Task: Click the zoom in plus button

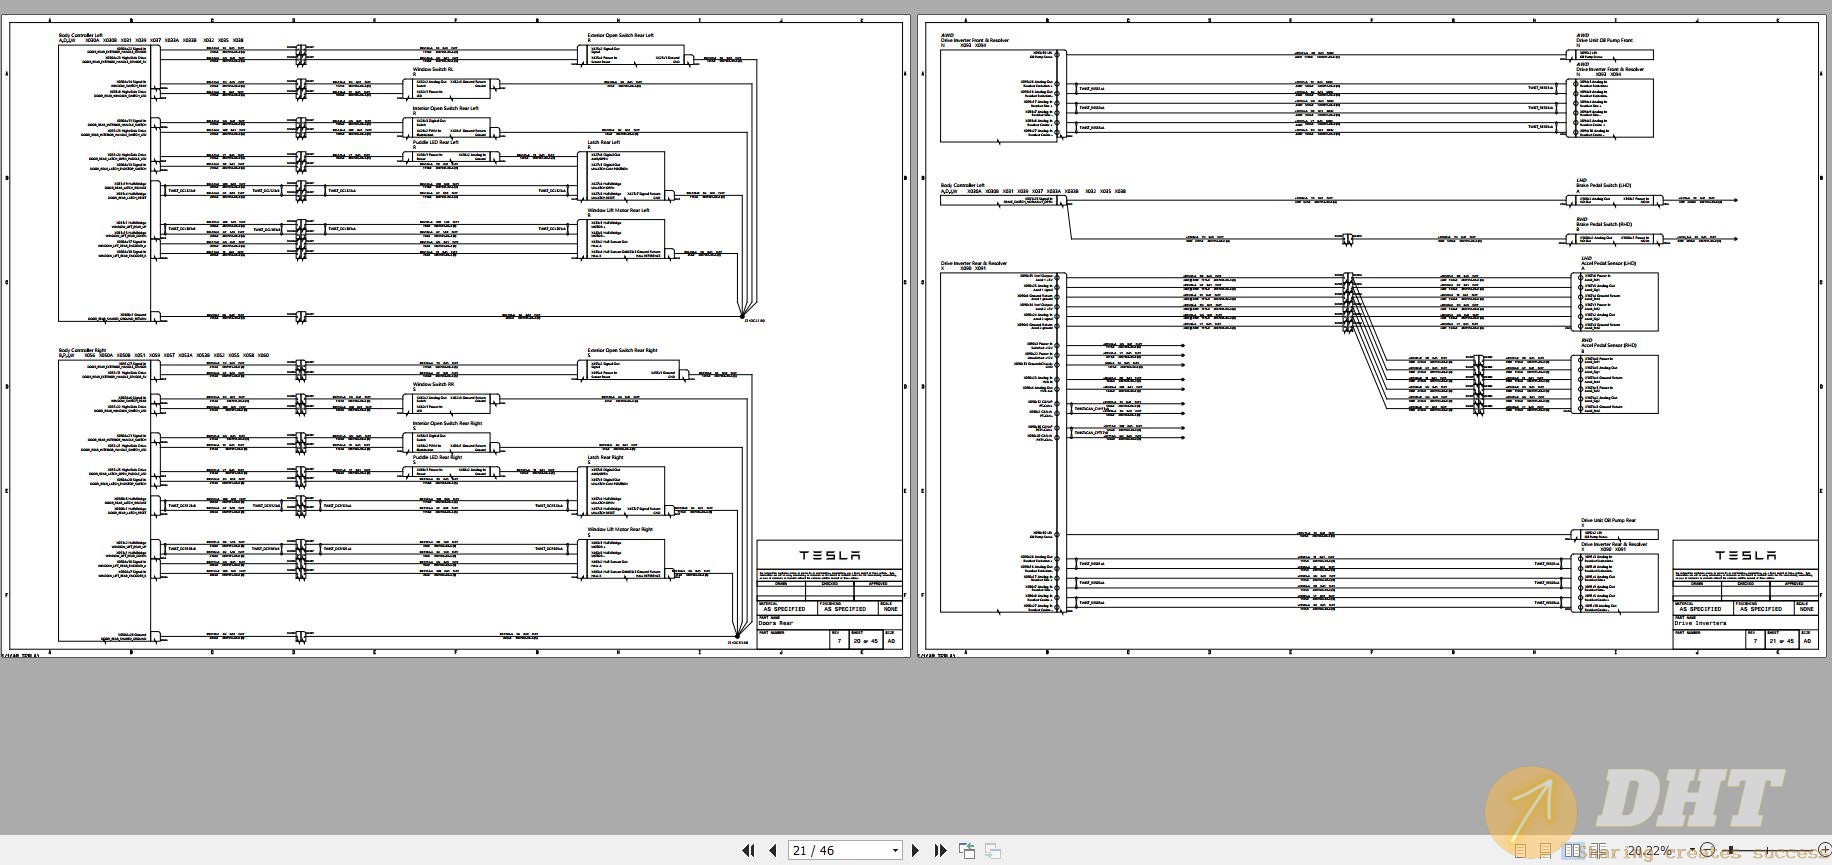Action: point(1825,851)
